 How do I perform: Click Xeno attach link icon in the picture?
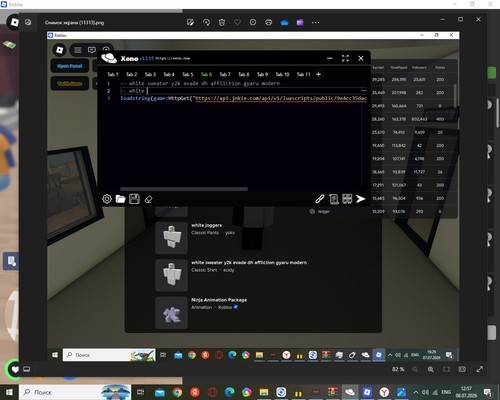tap(320, 199)
